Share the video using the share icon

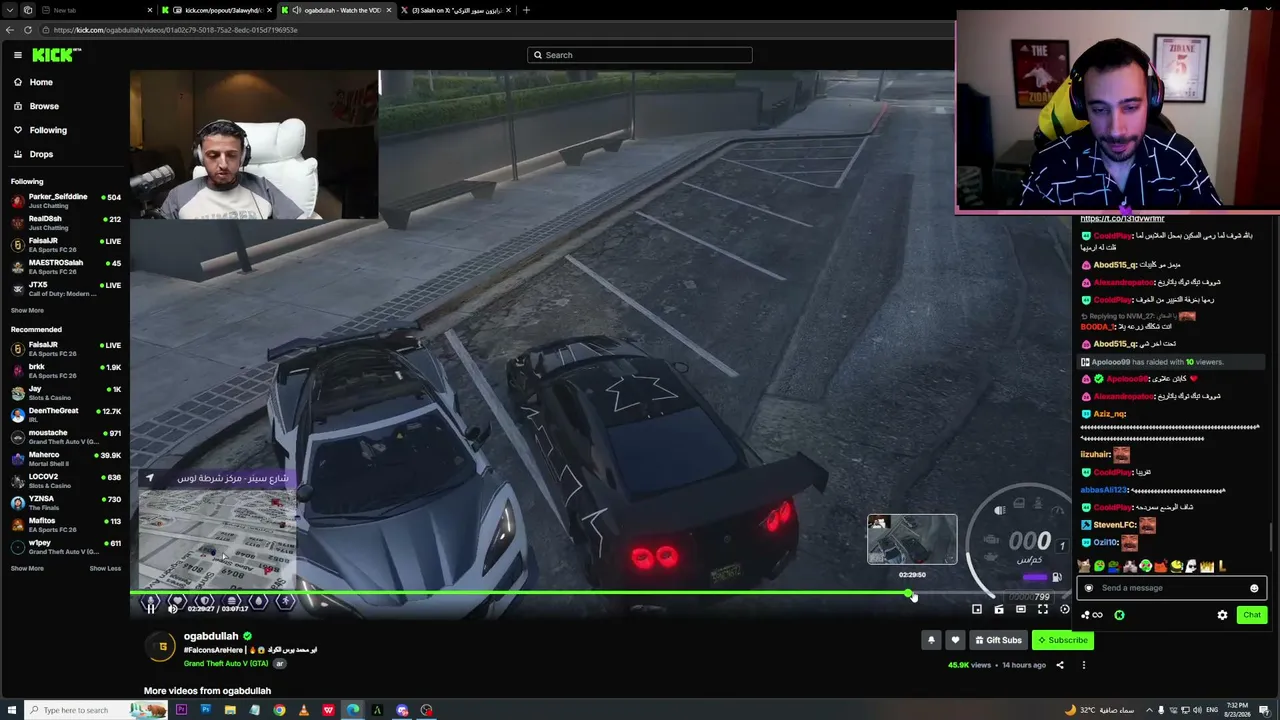click(x=1060, y=665)
